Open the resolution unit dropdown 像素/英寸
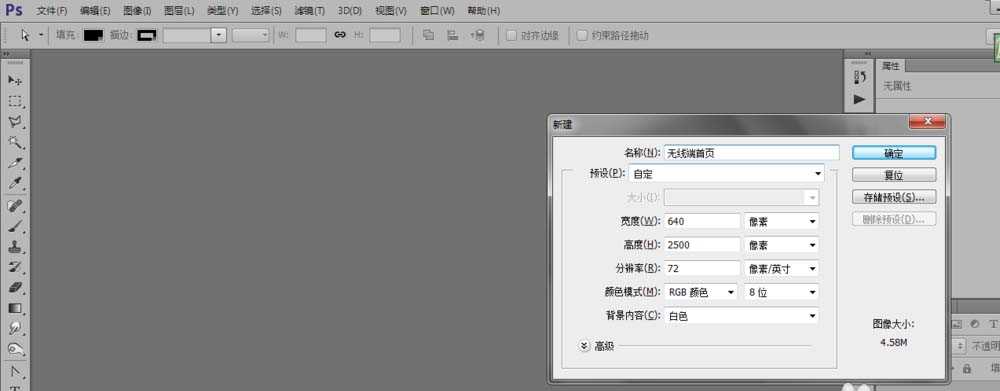This screenshot has height=391, width=1000. [x=782, y=269]
